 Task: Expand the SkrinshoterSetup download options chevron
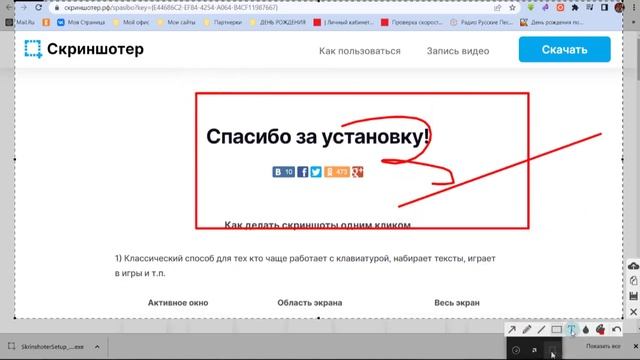(97, 347)
